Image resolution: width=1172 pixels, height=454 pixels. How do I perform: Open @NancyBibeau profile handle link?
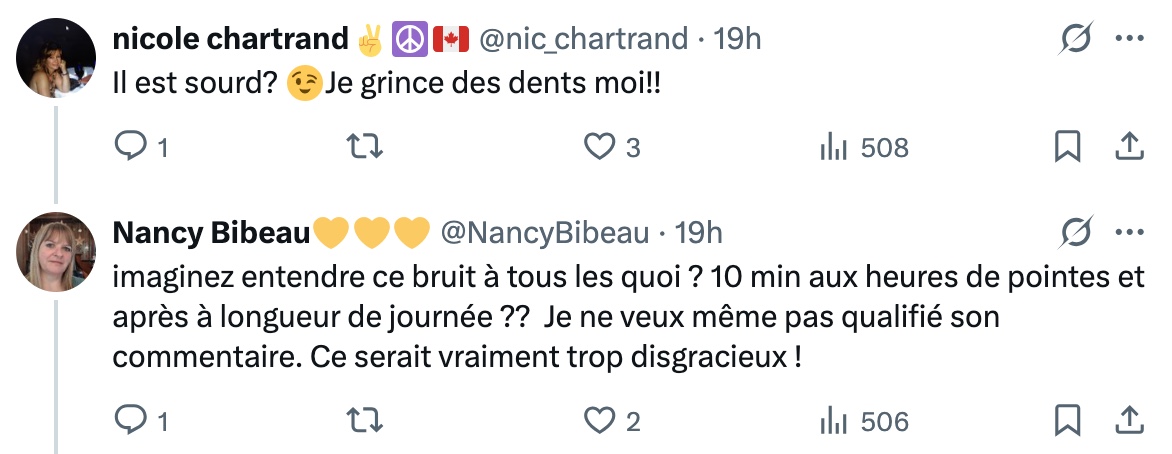coord(545,233)
